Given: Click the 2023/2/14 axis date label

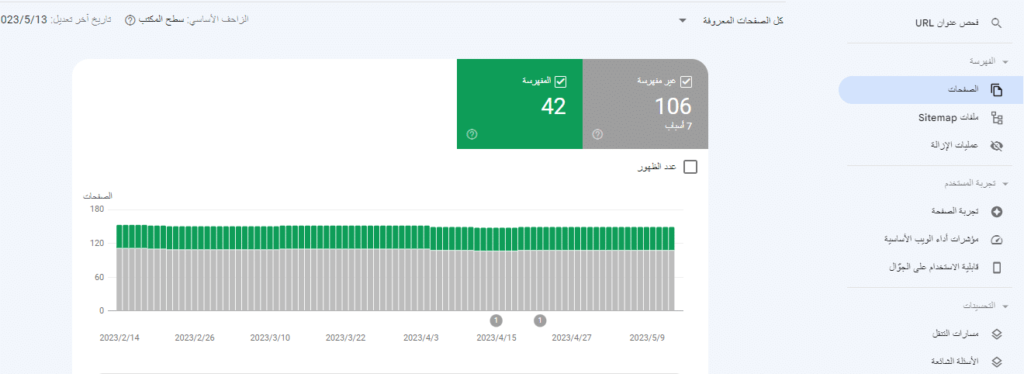Looking at the screenshot, I should pyautogui.click(x=120, y=338).
